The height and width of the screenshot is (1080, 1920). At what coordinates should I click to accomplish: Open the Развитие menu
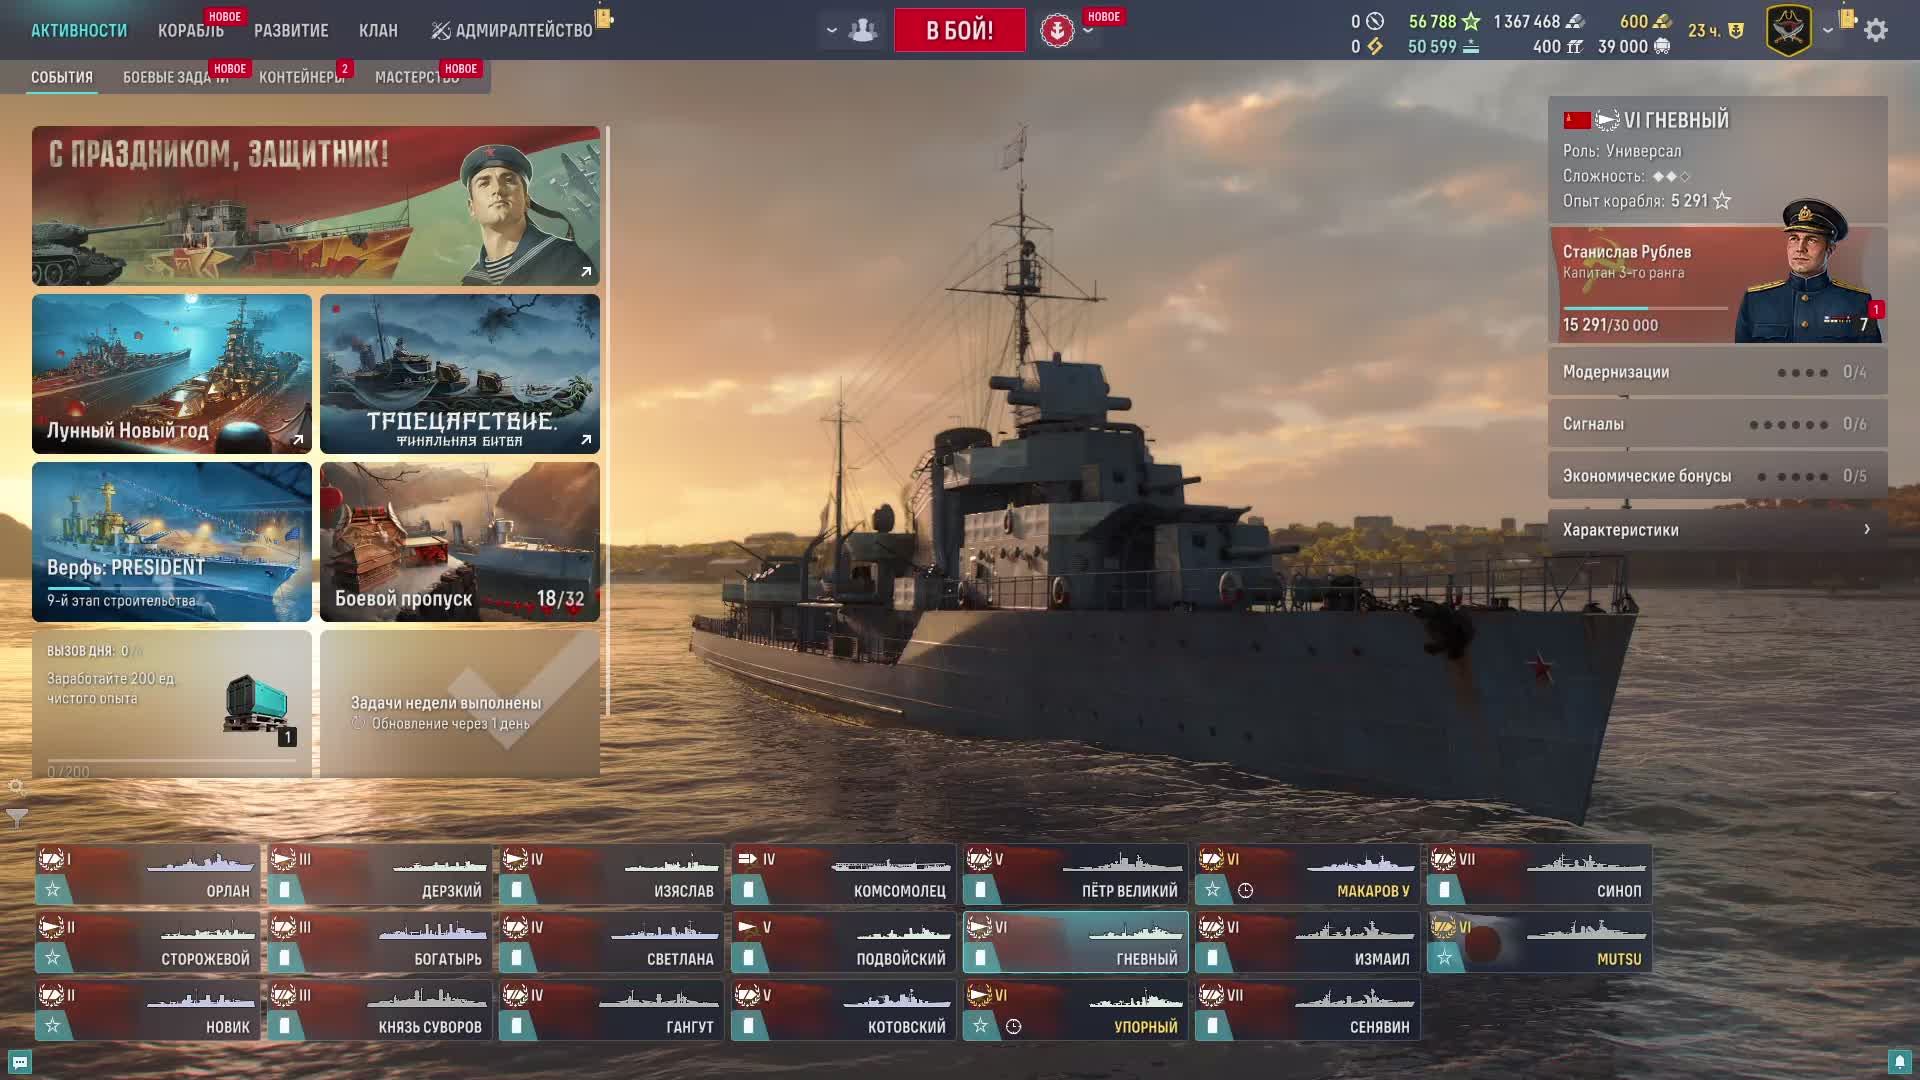(x=291, y=30)
